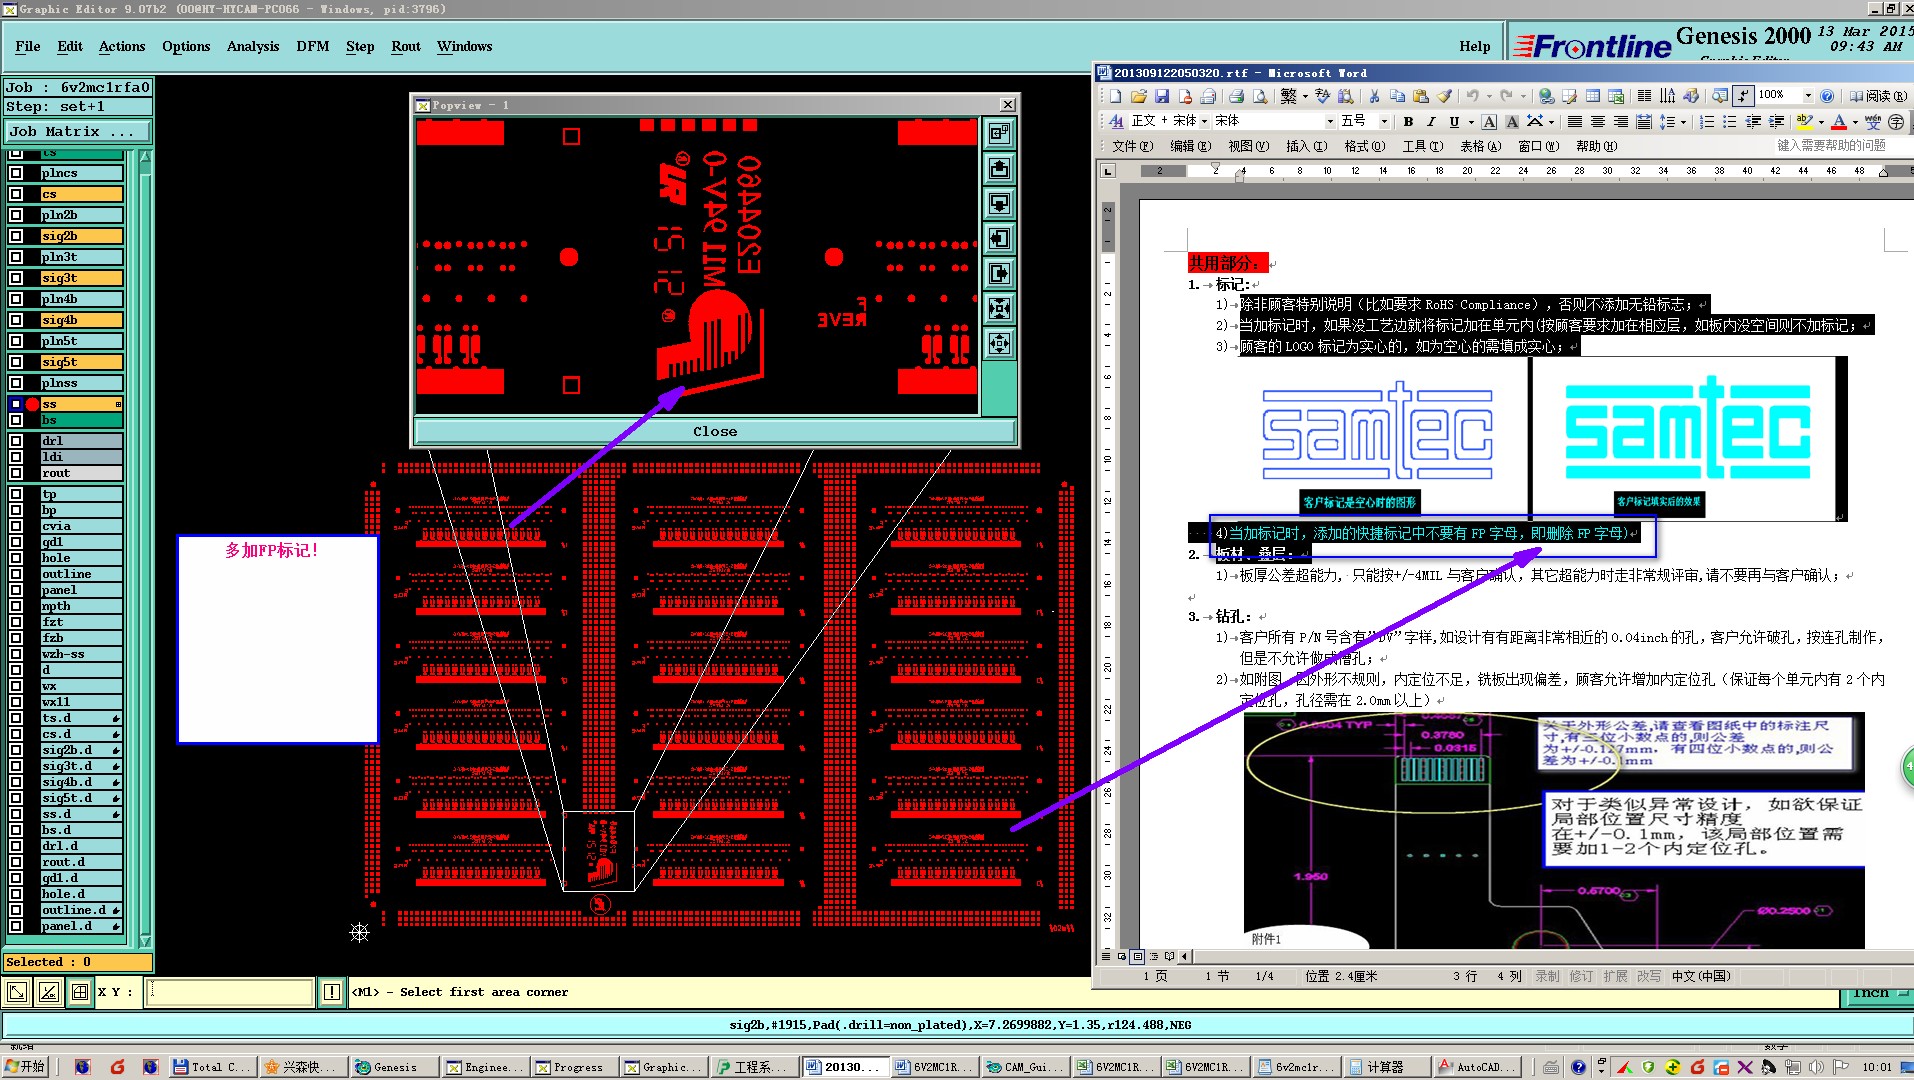This screenshot has height=1080, width=1914.
Task: Click the Job Matrix ... button
Action: 78,131
